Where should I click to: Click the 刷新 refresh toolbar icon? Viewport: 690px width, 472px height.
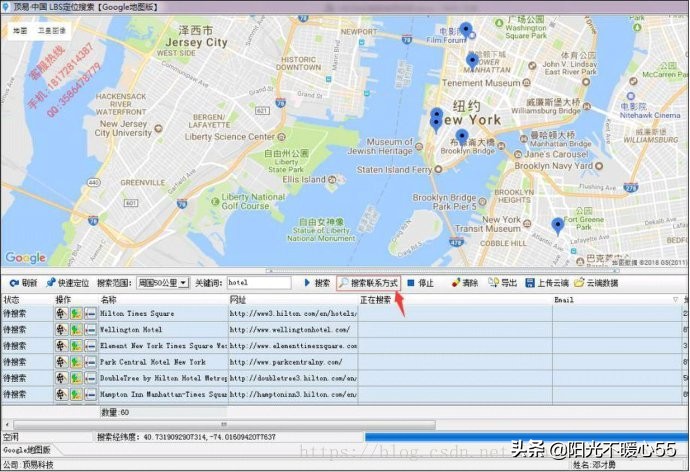click(14, 283)
